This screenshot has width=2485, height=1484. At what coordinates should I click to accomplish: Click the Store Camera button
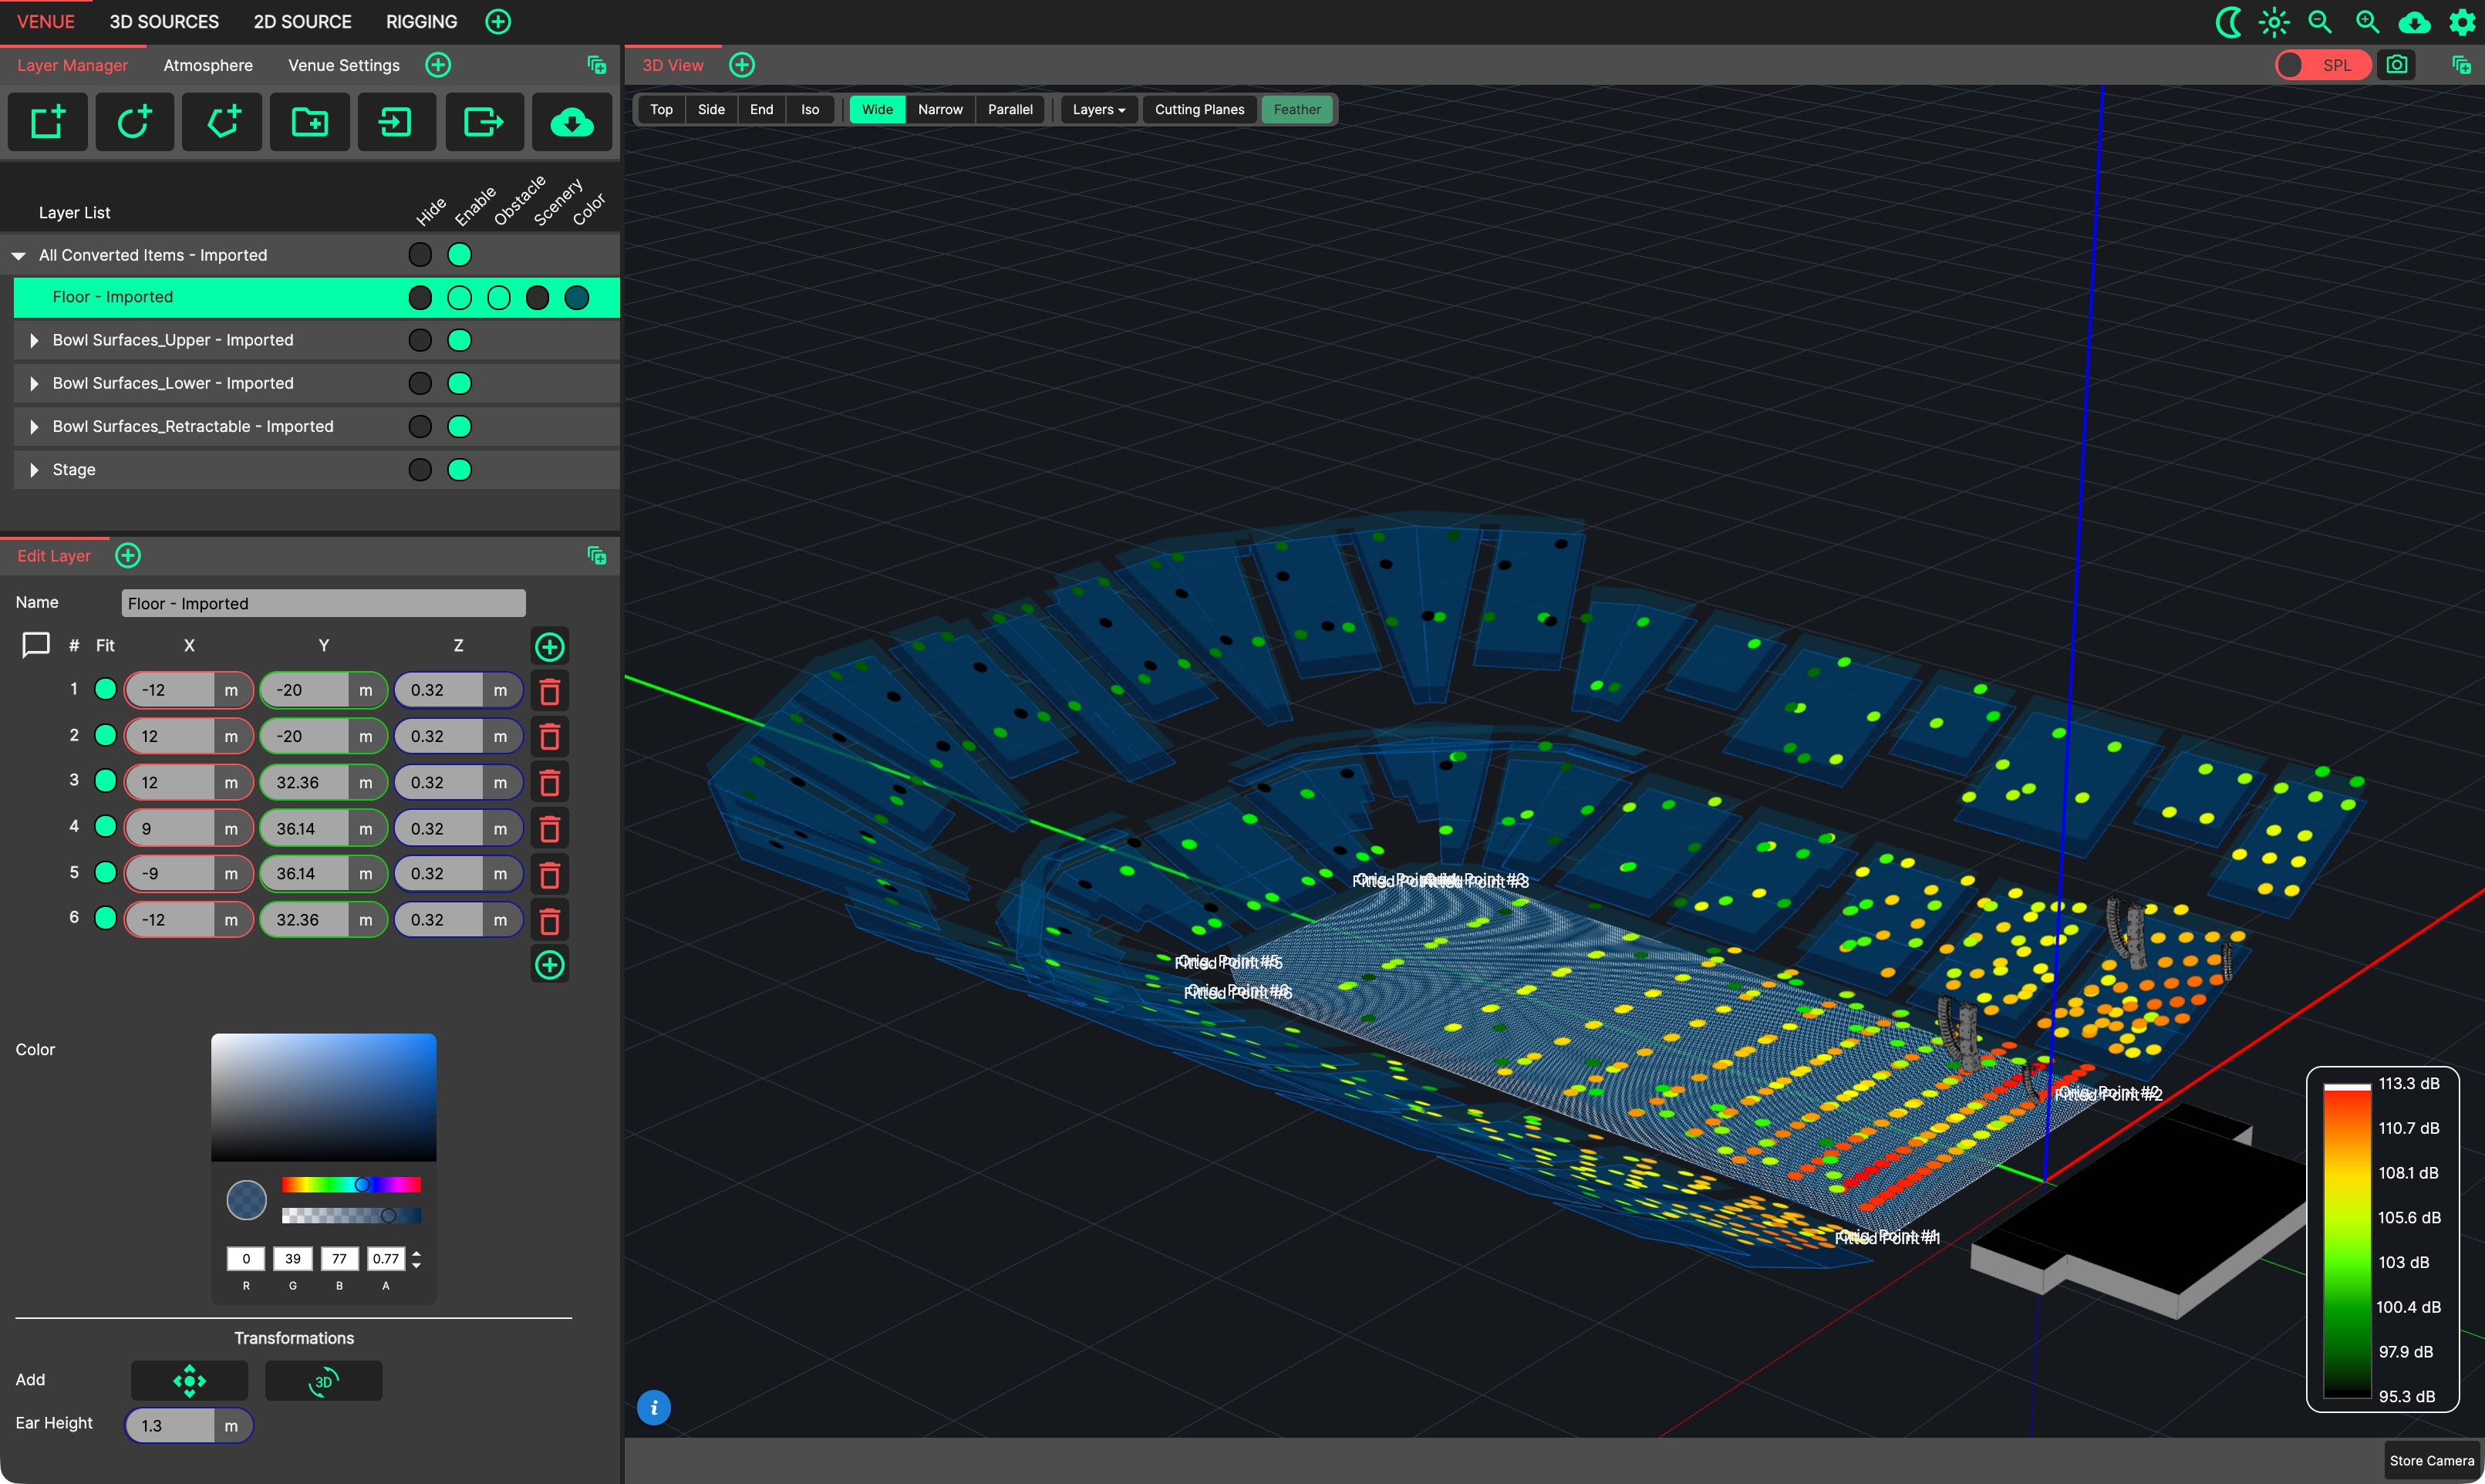[x=2431, y=1461]
